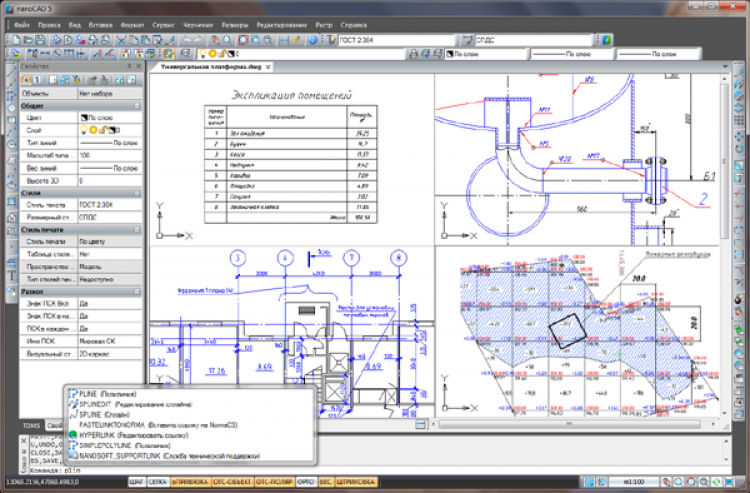Toggle ШАГ snap mode in status bar
The image size is (750, 493).
click(x=137, y=482)
